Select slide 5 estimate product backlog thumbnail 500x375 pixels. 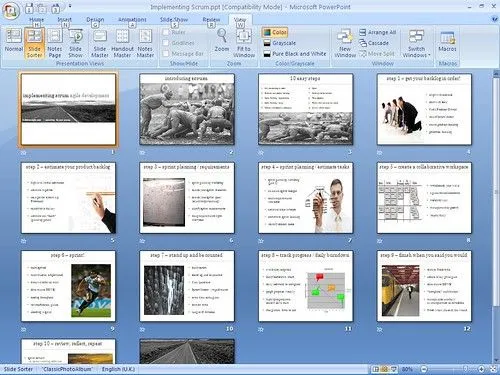(68, 198)
